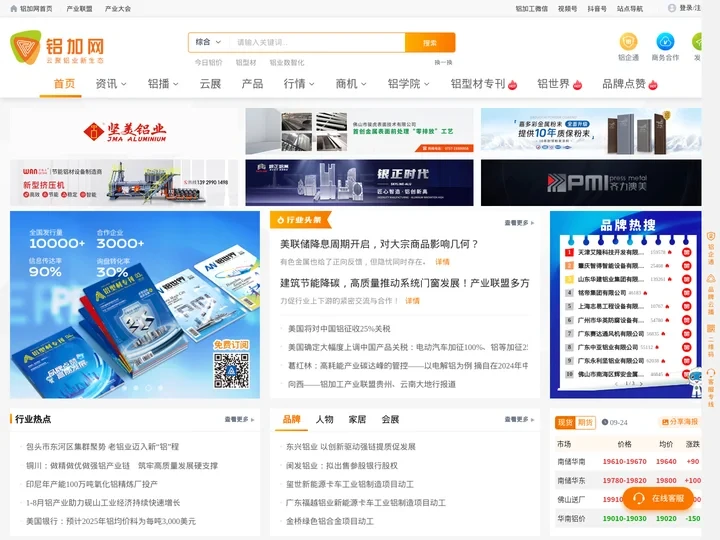Open the 在线客服 floating button
Screen dimensions: 720x540
pos(658,498)
